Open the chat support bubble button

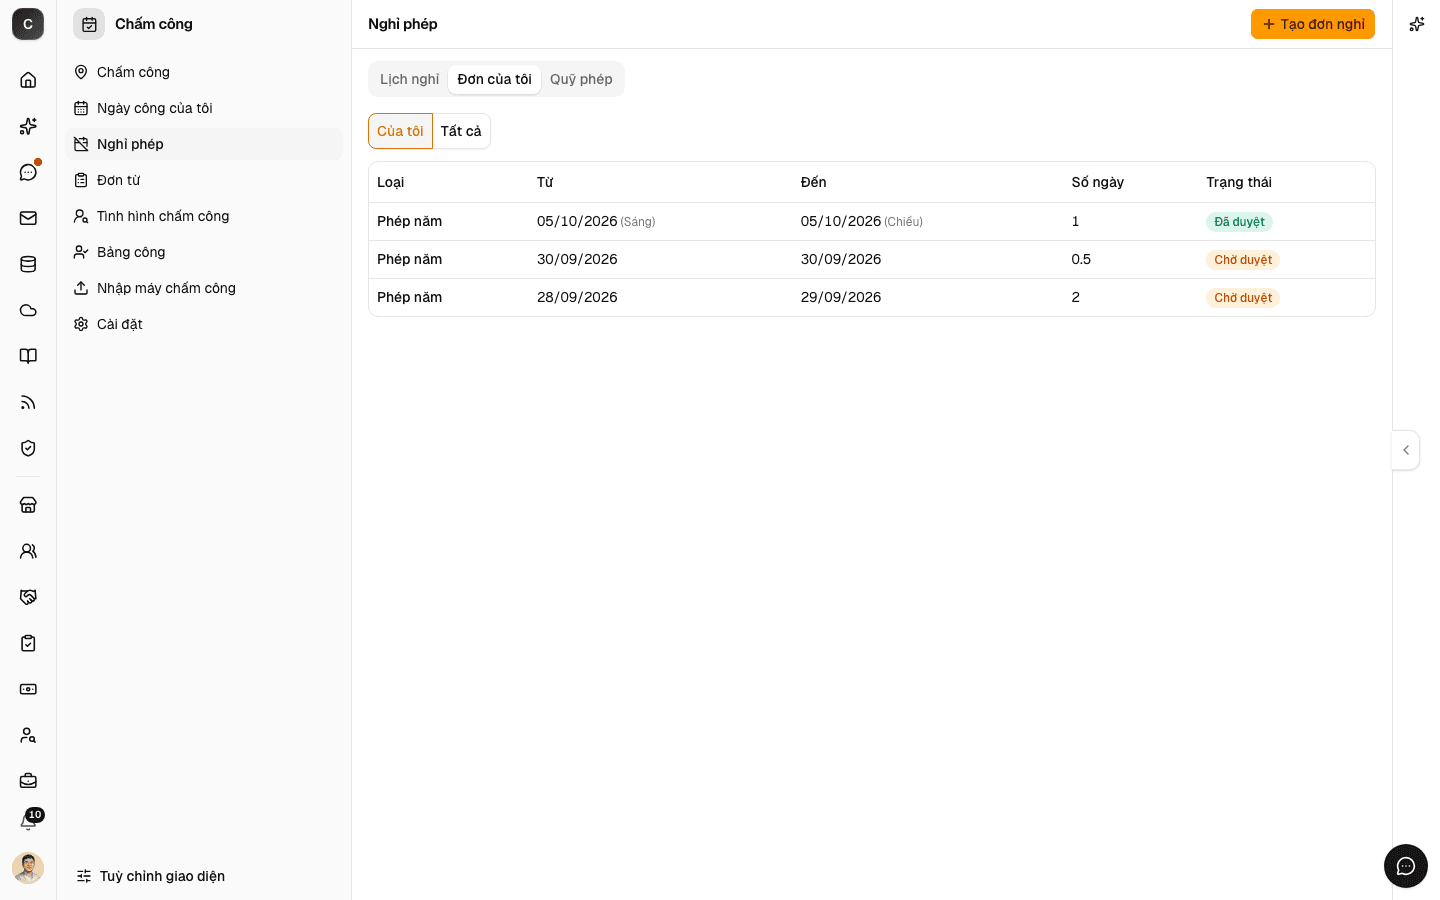pyautogui.click(x=1406, y=866)
